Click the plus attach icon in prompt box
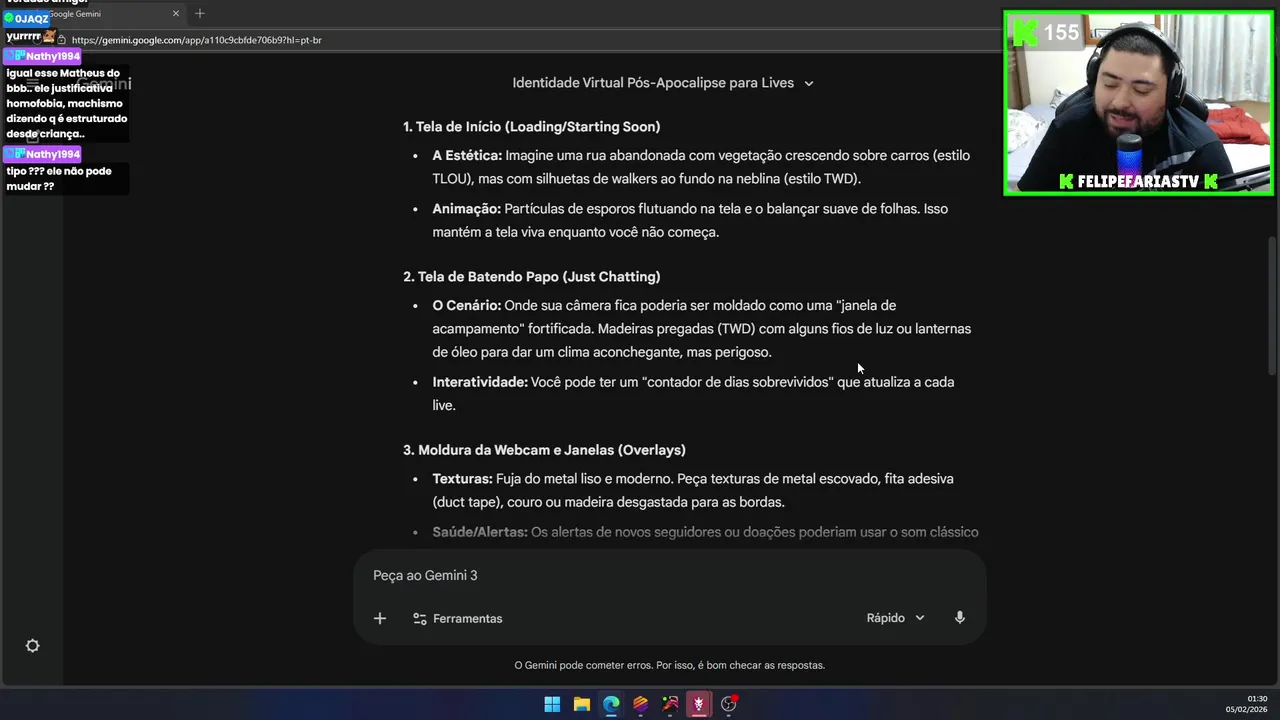Image resolution: width=1280 pixels, height=720 pixels. (380, 618)
